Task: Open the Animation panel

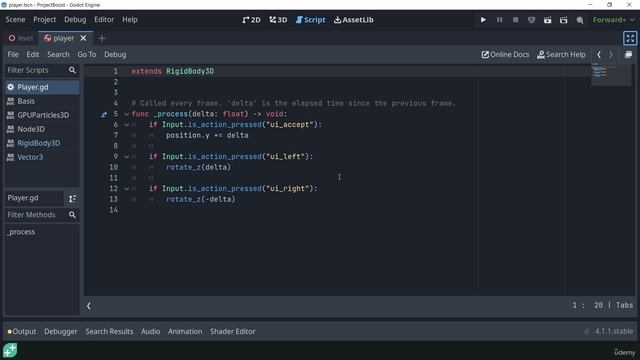Action: point(185,331)
